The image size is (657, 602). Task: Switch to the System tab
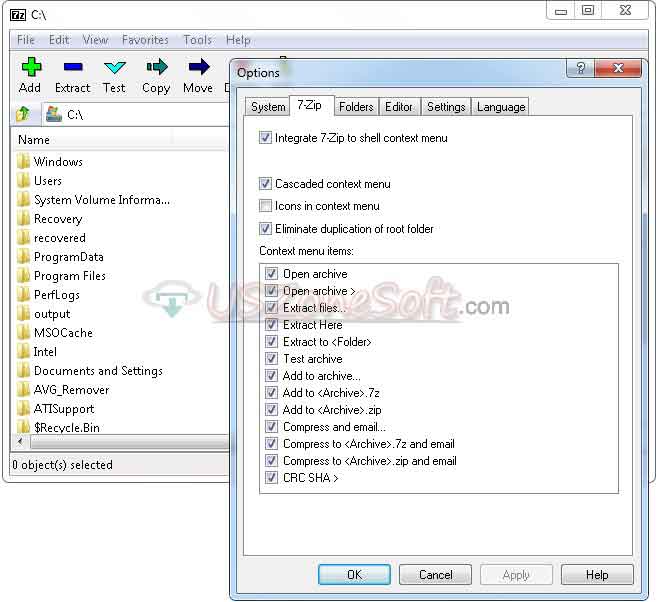point(268,107)
